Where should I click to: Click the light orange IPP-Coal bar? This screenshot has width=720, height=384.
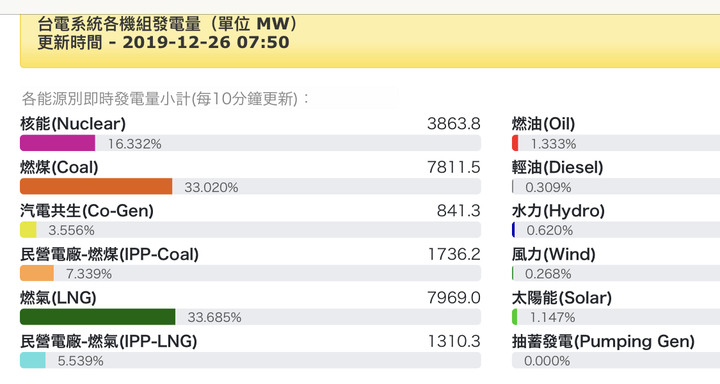pos(37,273)
